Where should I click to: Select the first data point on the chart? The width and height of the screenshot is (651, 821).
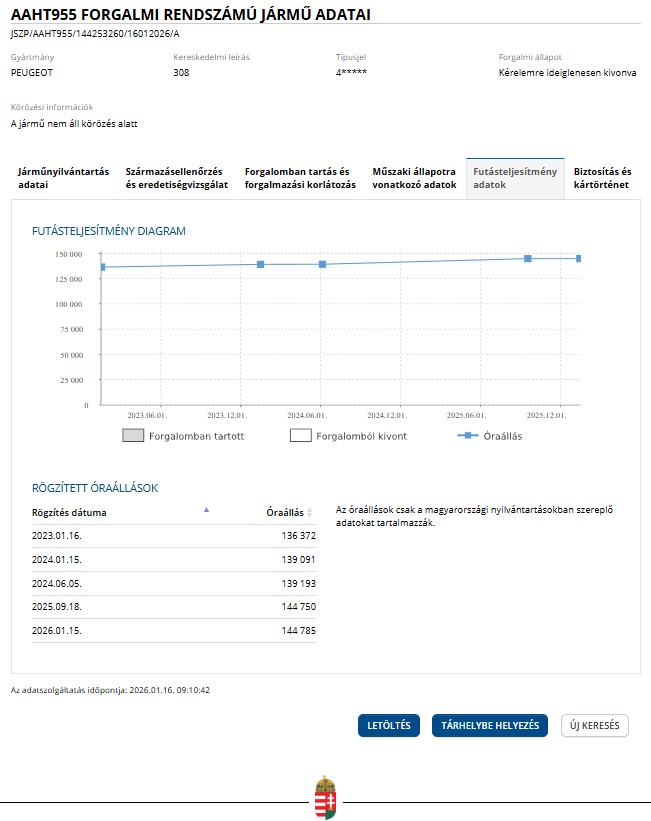pyautogui.click(x=102, y=267)
